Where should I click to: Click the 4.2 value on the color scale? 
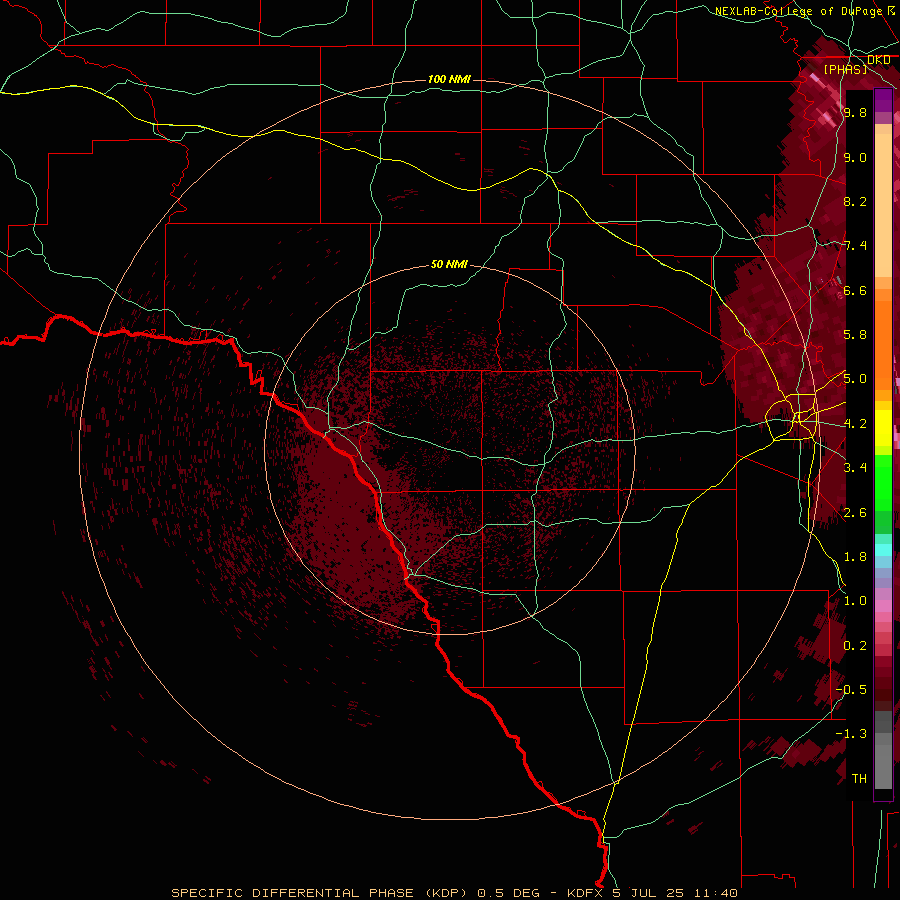pyautogui.click(x=855, y=424)
